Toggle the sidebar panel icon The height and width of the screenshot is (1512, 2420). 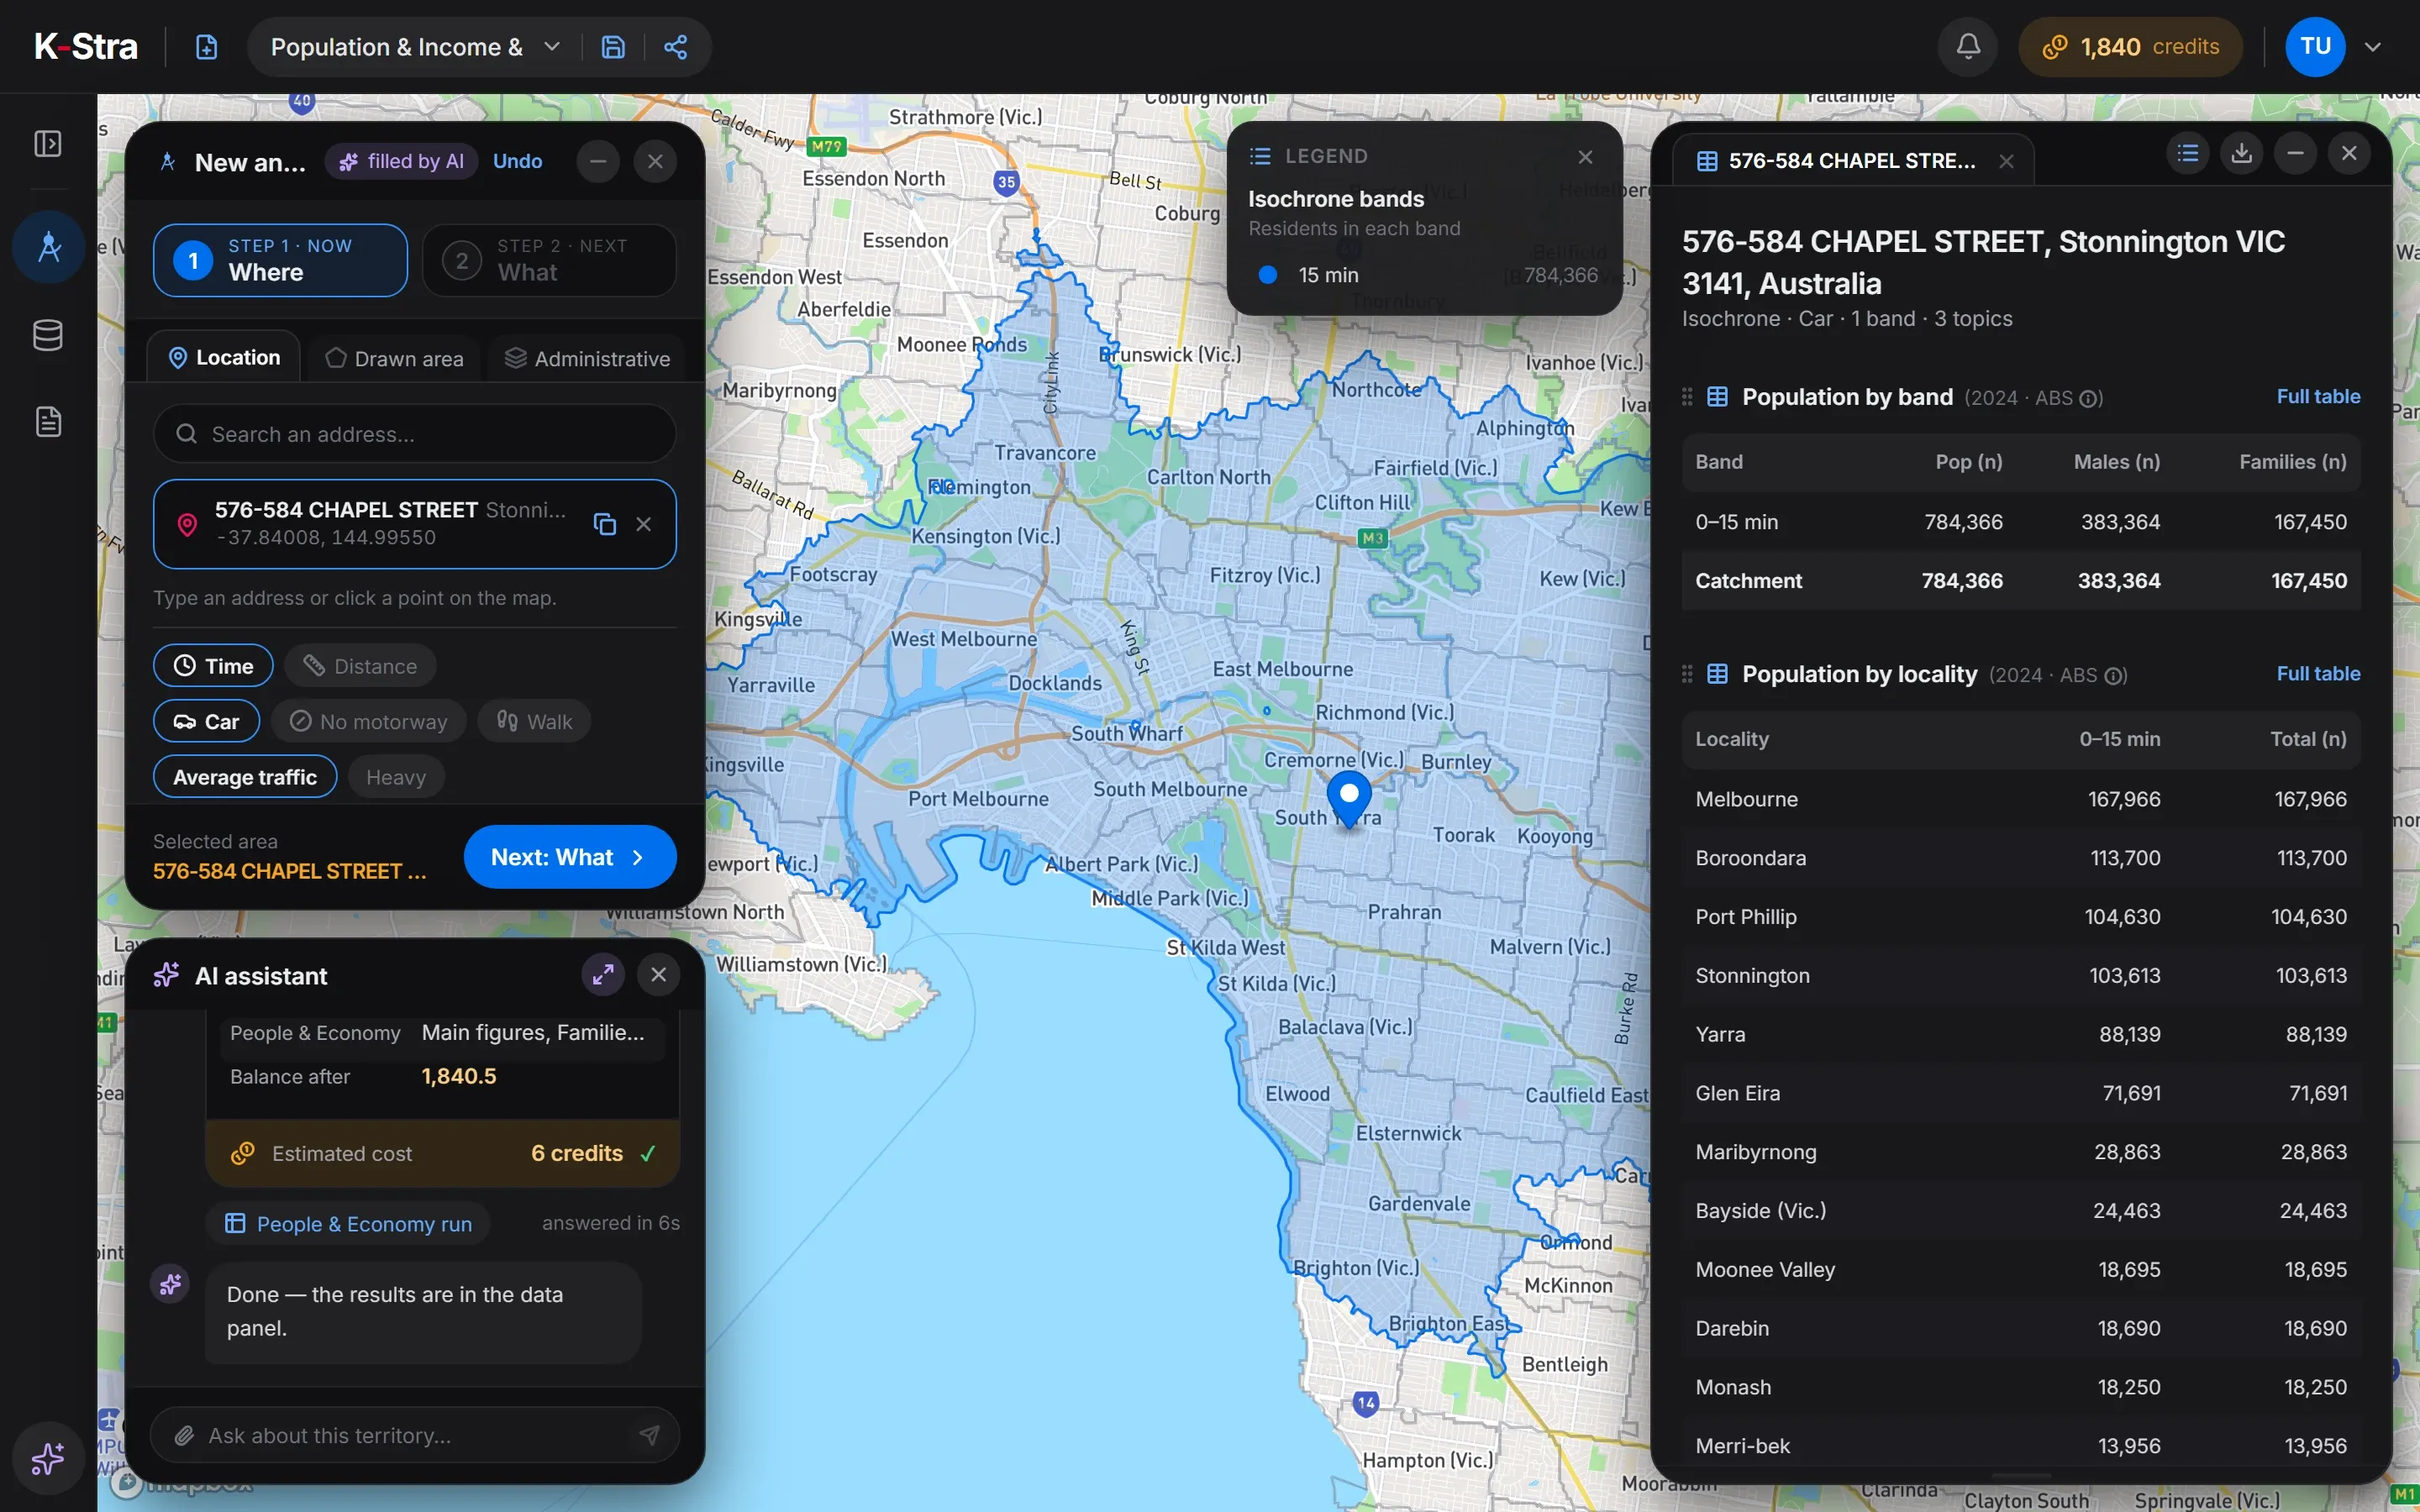click(48, 144)
